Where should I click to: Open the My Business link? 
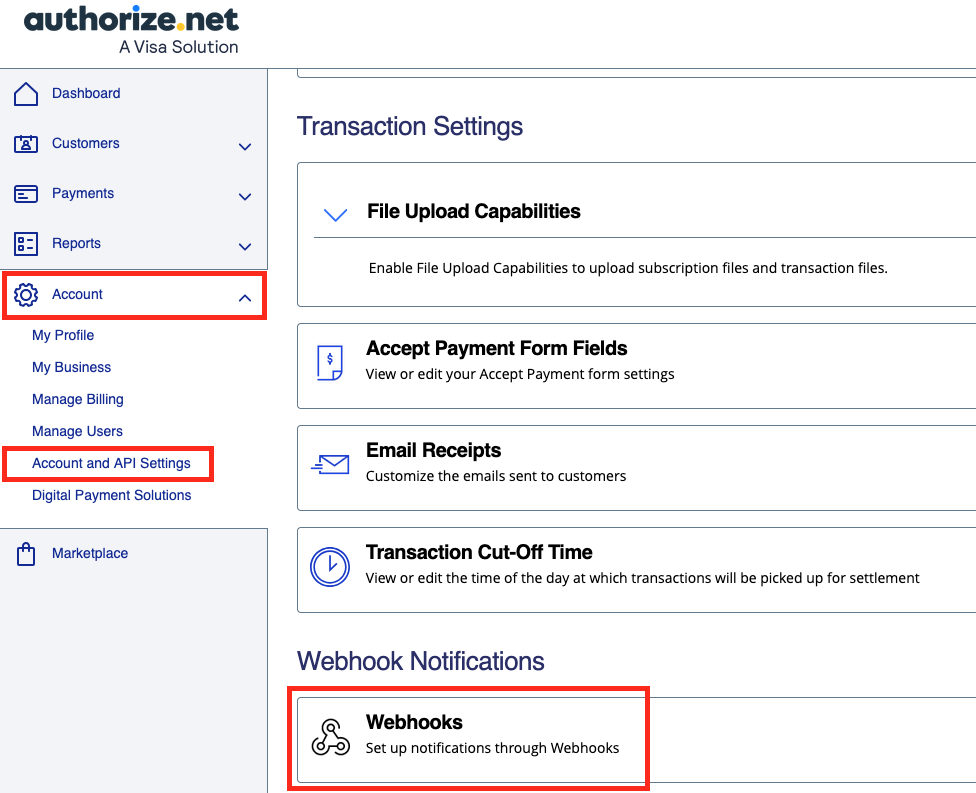click(72, 367)
